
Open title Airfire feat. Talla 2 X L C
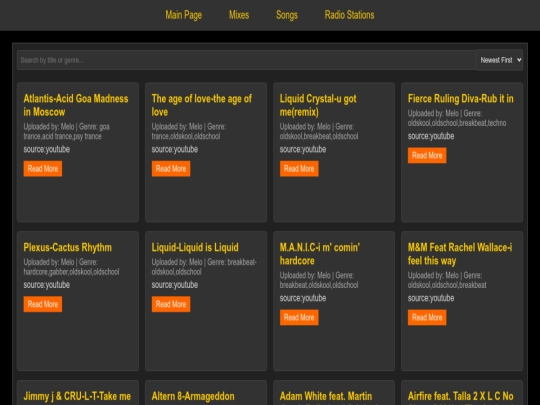460,396
